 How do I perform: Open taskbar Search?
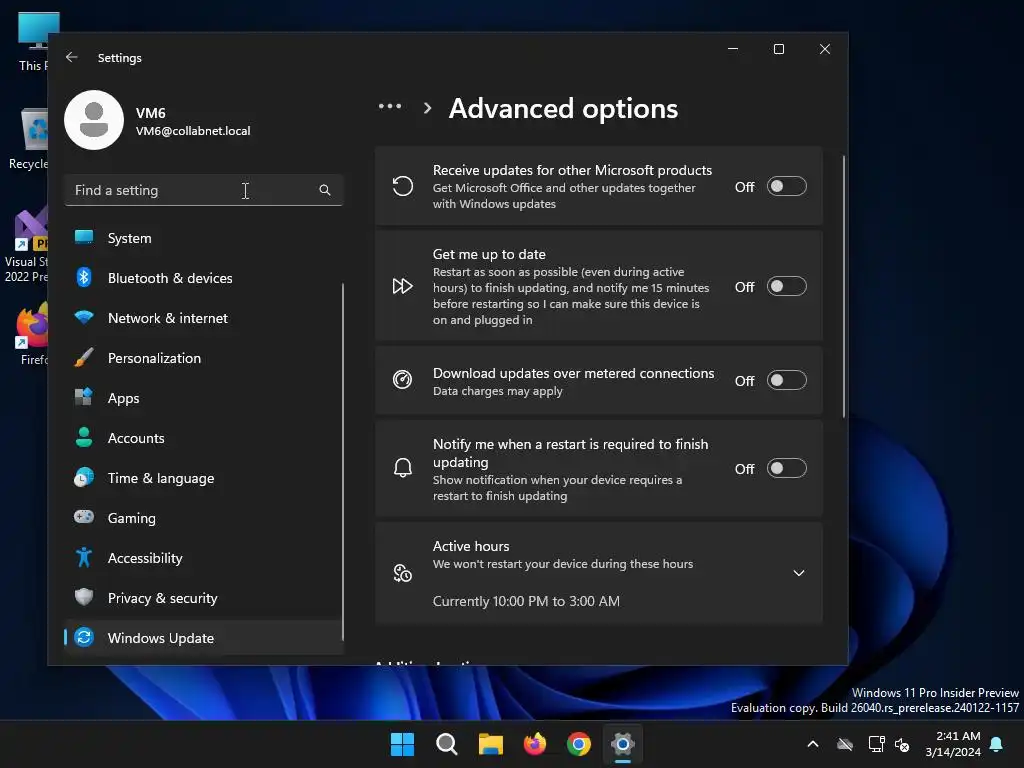[447, 744]
